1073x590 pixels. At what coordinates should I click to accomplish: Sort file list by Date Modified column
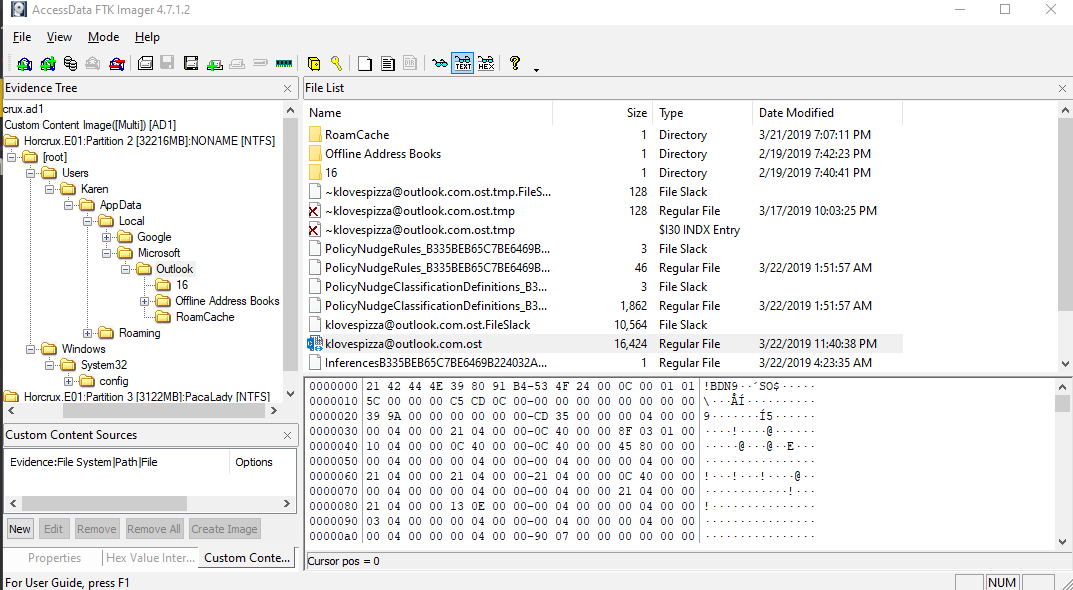pos(796,113)
